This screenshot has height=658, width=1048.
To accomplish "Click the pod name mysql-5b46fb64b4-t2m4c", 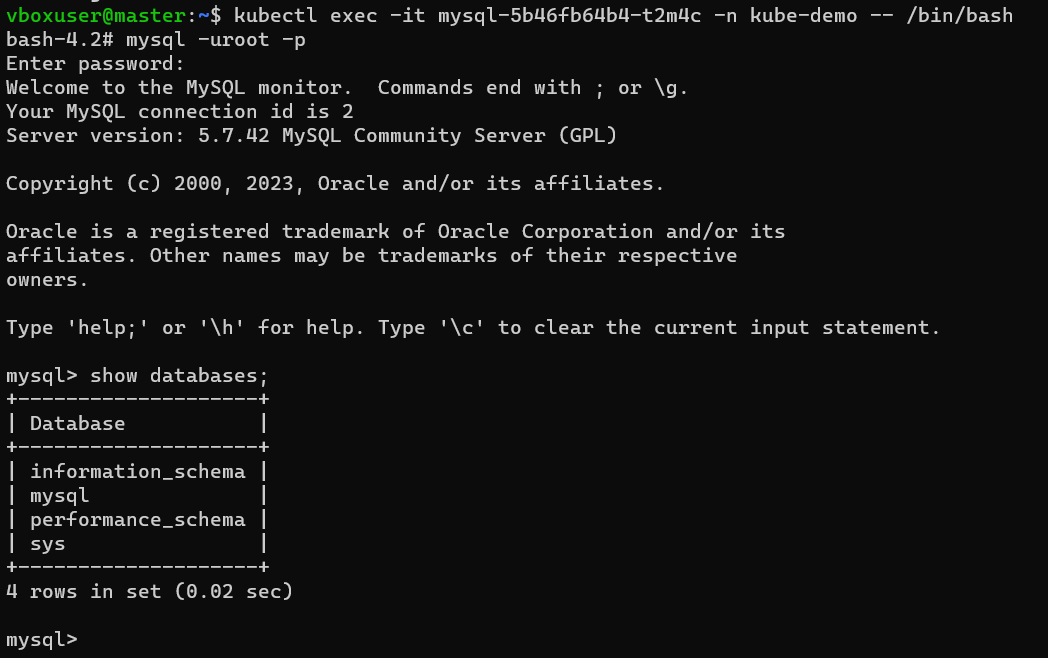I will tap(569, 15).
